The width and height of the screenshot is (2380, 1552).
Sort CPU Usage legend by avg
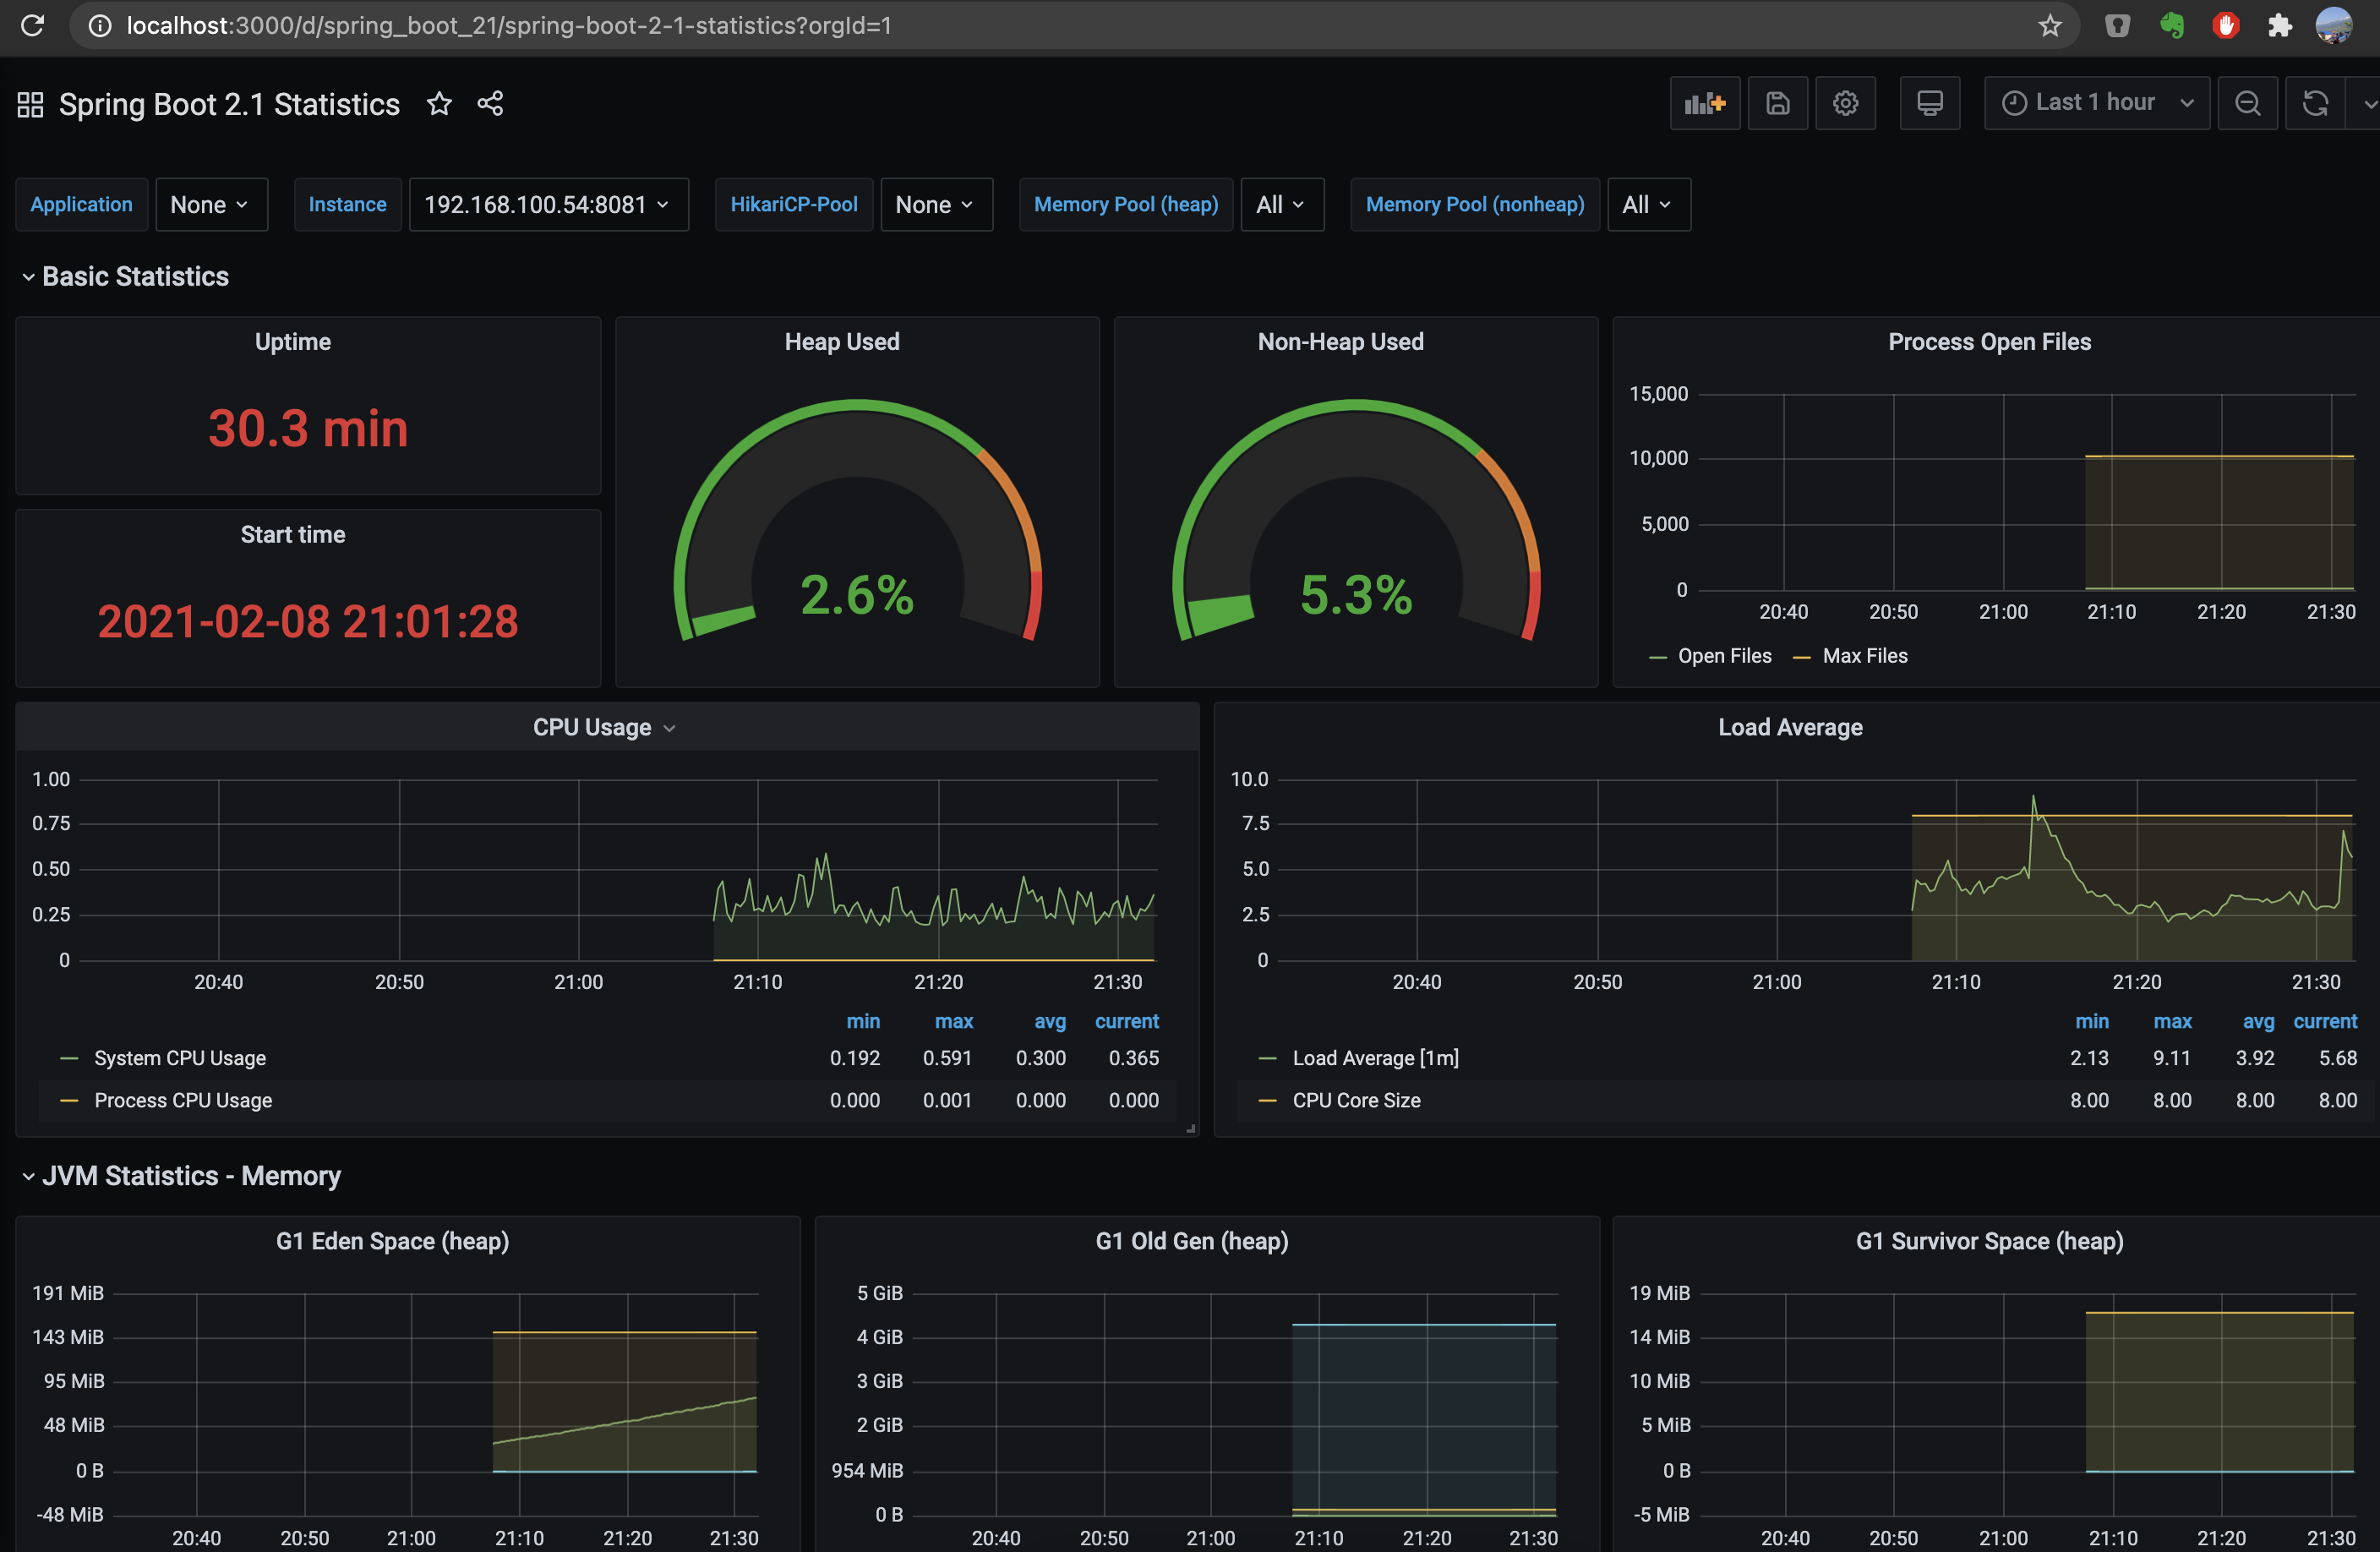[x=1050, y=1021]
